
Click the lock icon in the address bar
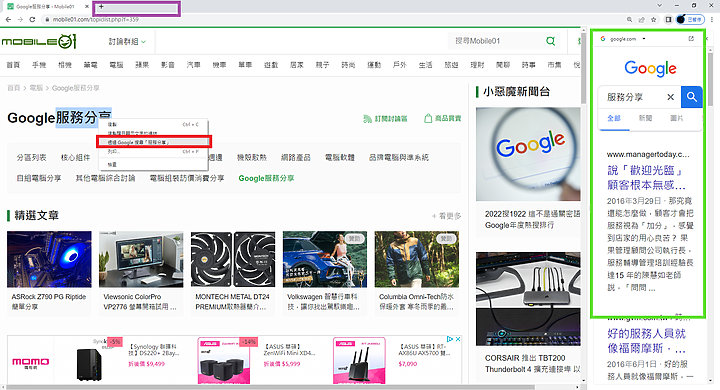point(47,19)
